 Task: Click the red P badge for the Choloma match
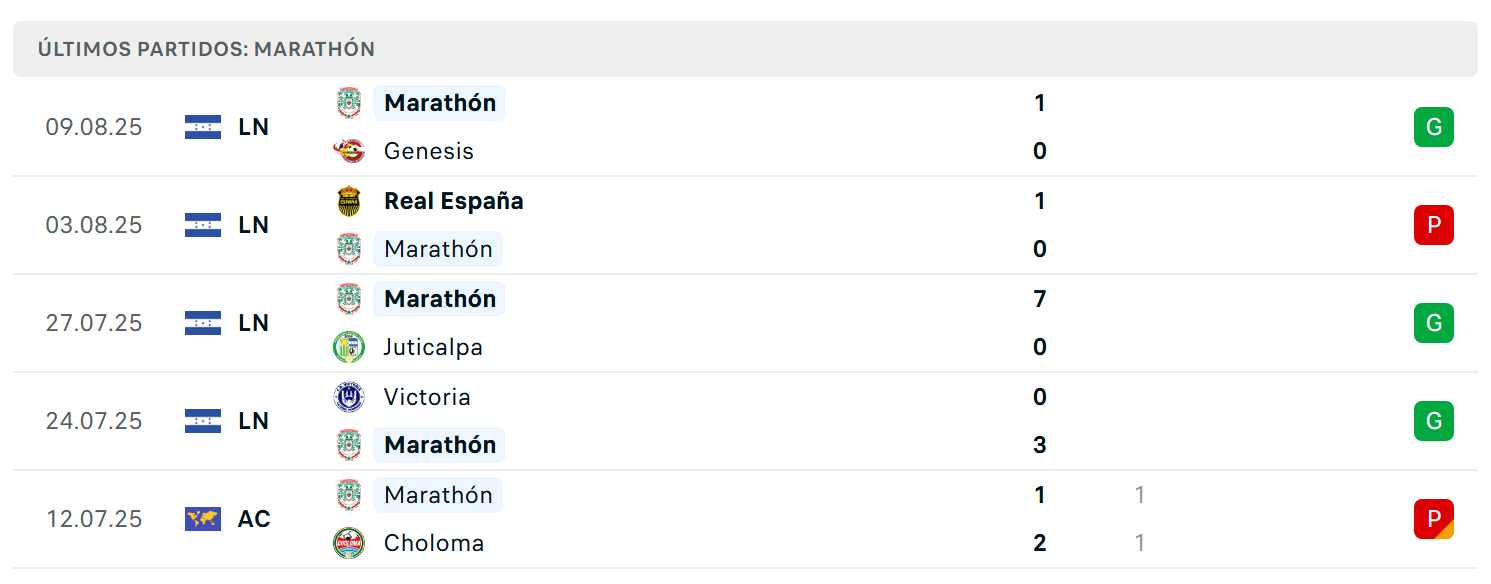coord(1433,519)
